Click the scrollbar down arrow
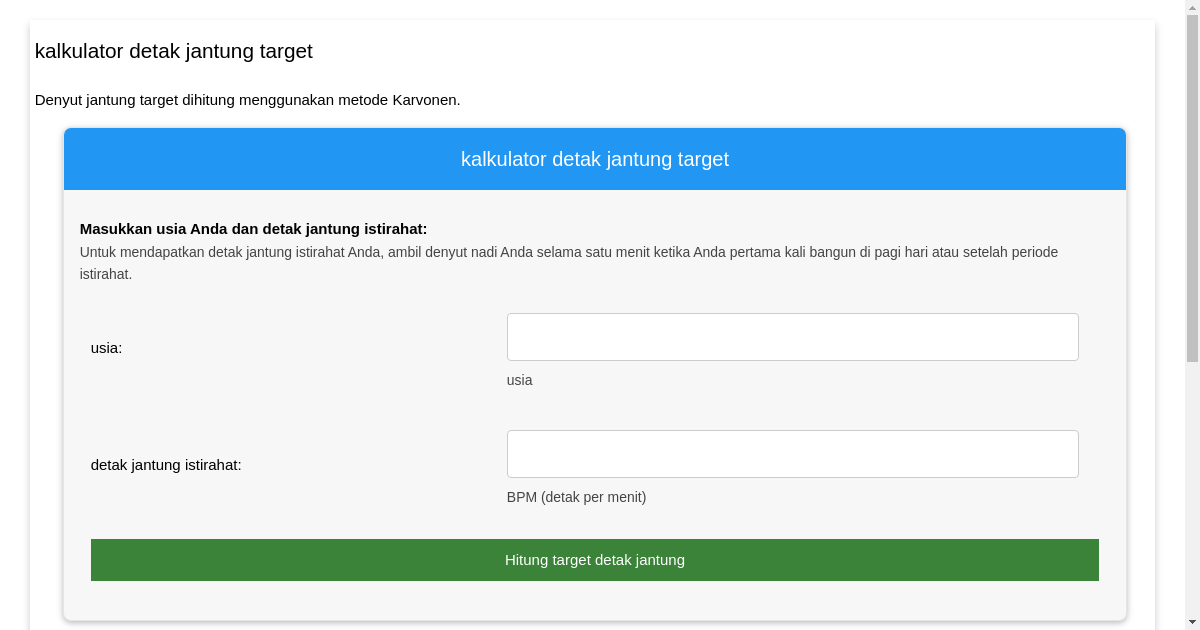This screenshot has width=1200, height=630. pos(1192,622)
